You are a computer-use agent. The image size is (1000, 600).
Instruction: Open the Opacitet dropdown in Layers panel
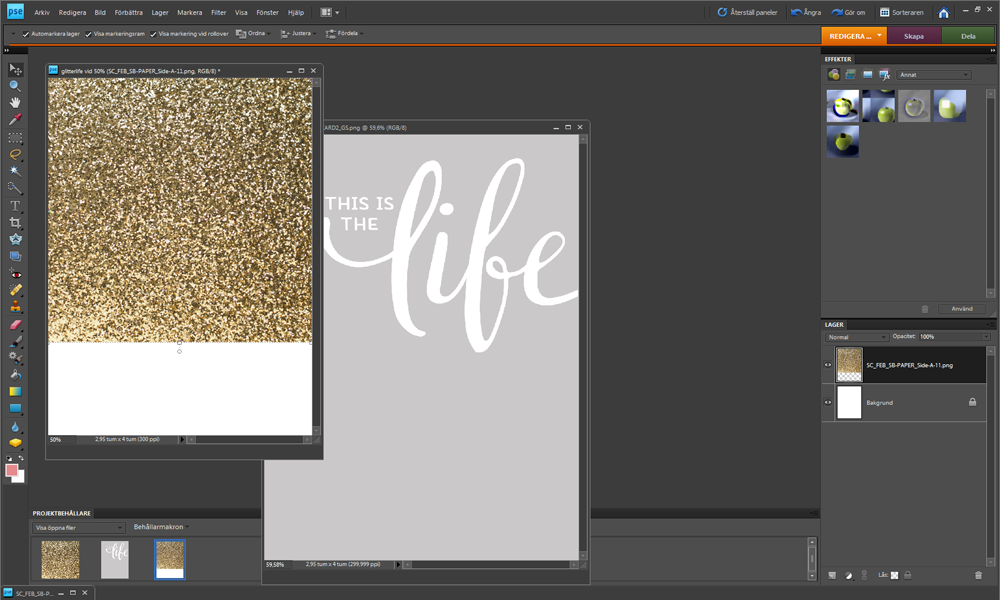985,337
